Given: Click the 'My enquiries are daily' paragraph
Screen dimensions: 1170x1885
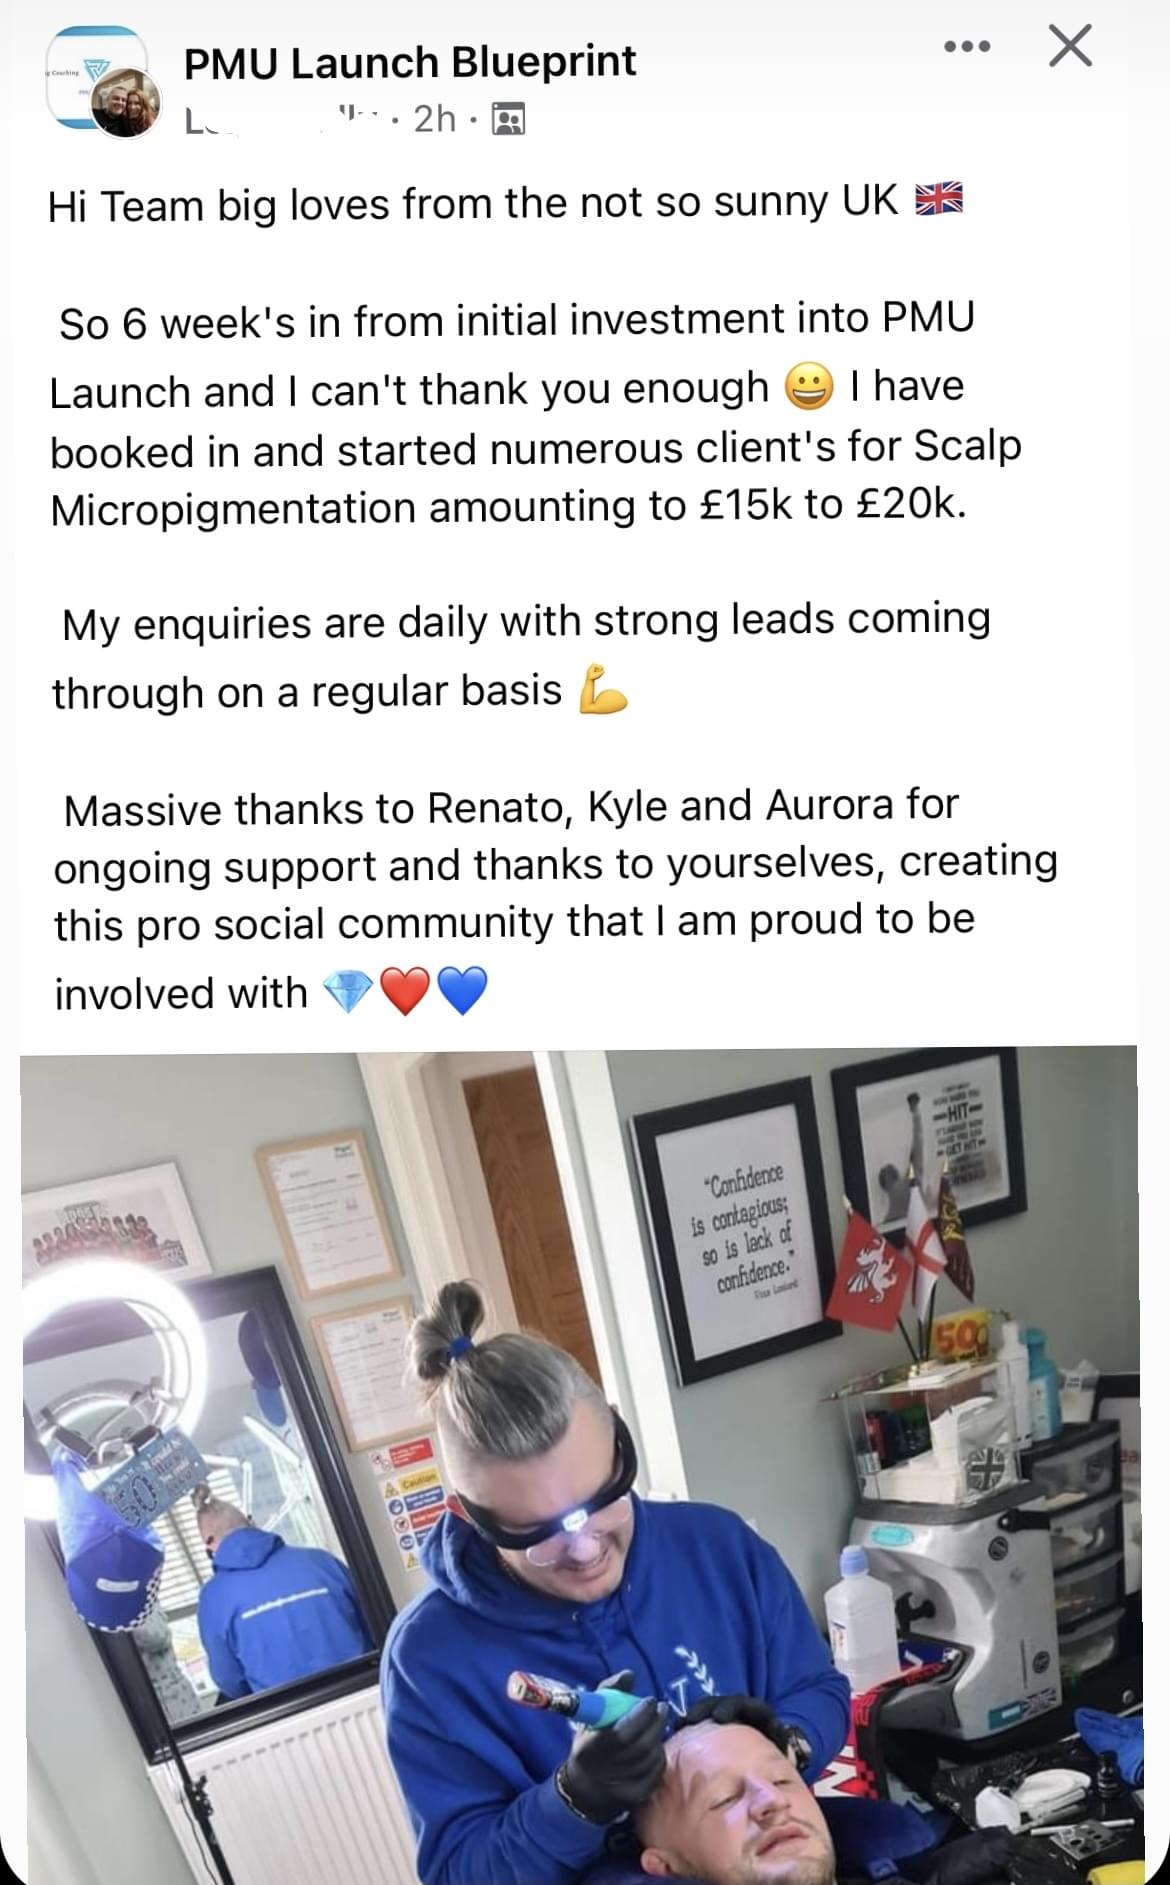Looking at the screenshot, I should (x=521, y=655).
